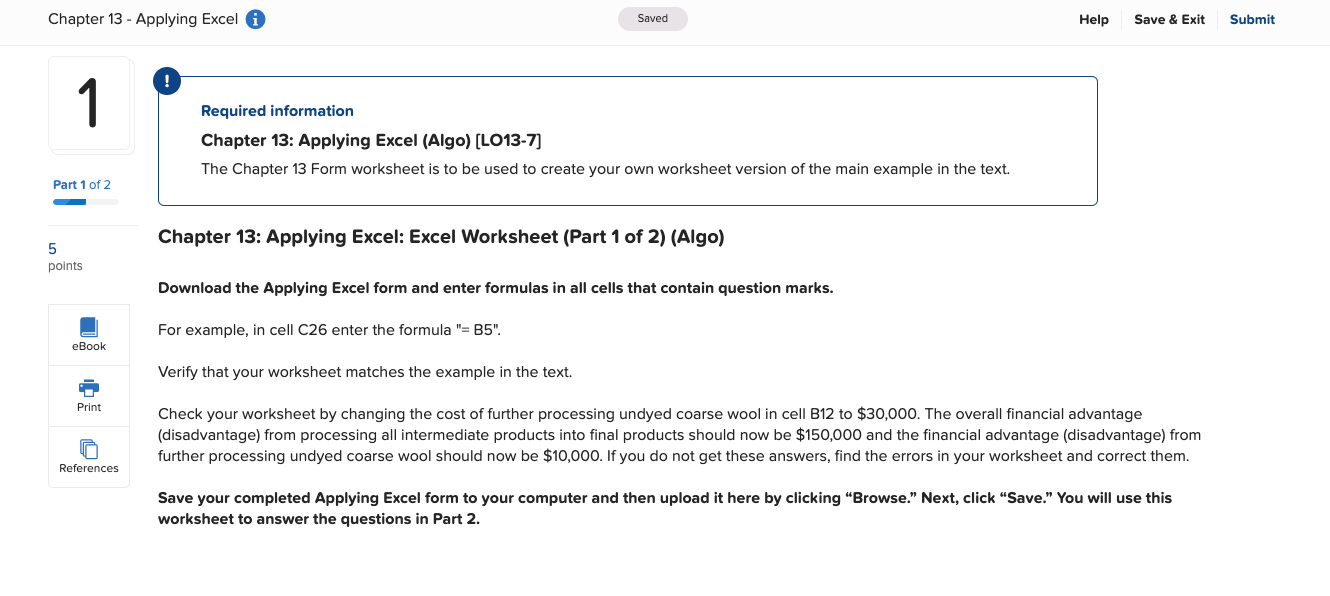Image resolution: width=1330 pixels, height=596 pixels.
Task: Click the Chapter 13 - Applying Excel title
Action: [x=145, y=18]
